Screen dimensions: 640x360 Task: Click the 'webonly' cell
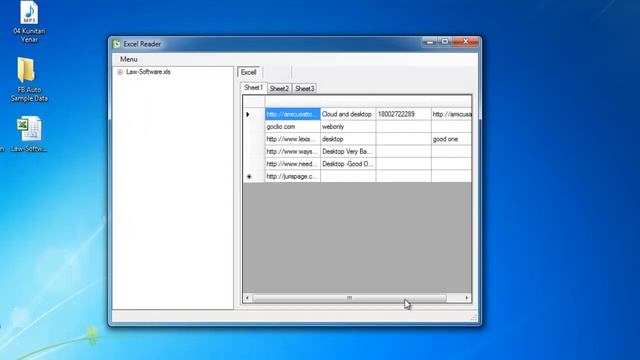point(348,127)
